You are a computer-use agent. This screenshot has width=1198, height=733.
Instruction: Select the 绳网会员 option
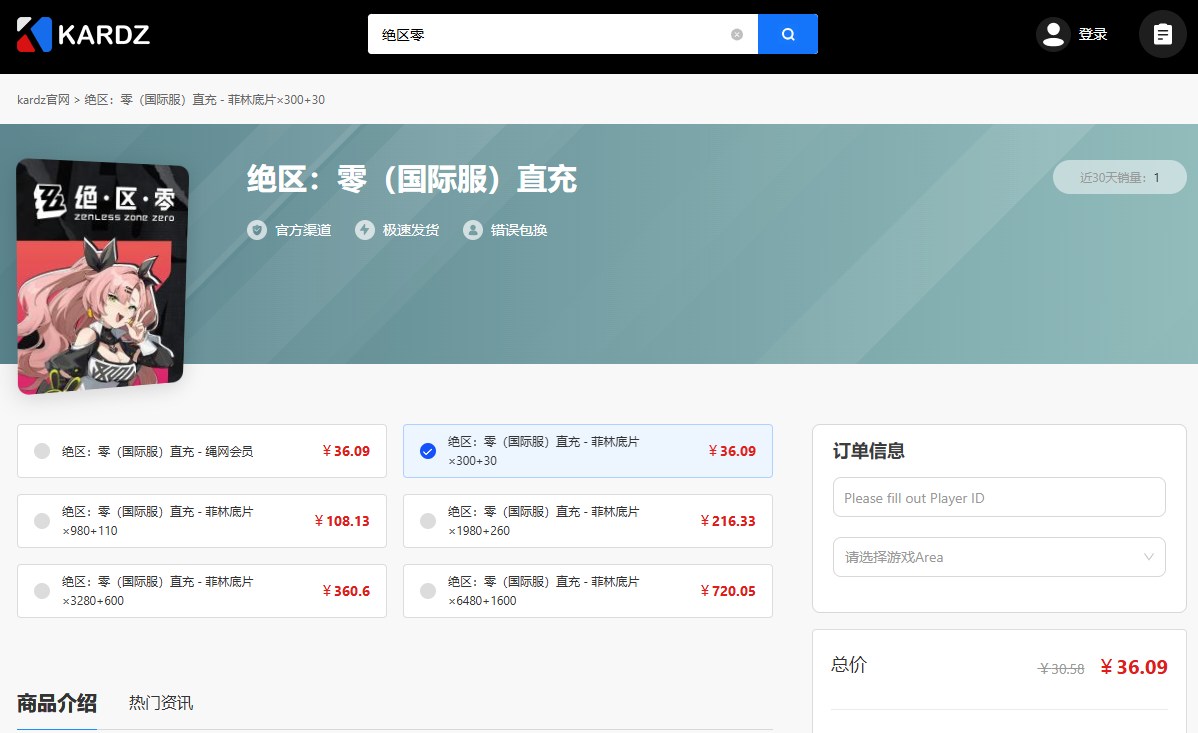coord(202,451)
